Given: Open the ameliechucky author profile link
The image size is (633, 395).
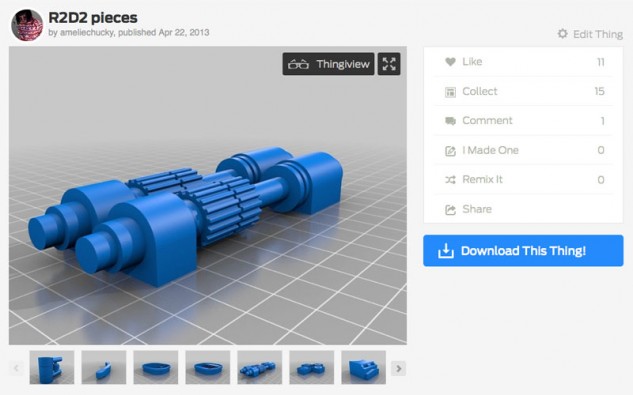Looking at the screenshot, I should tap(87, 32).
